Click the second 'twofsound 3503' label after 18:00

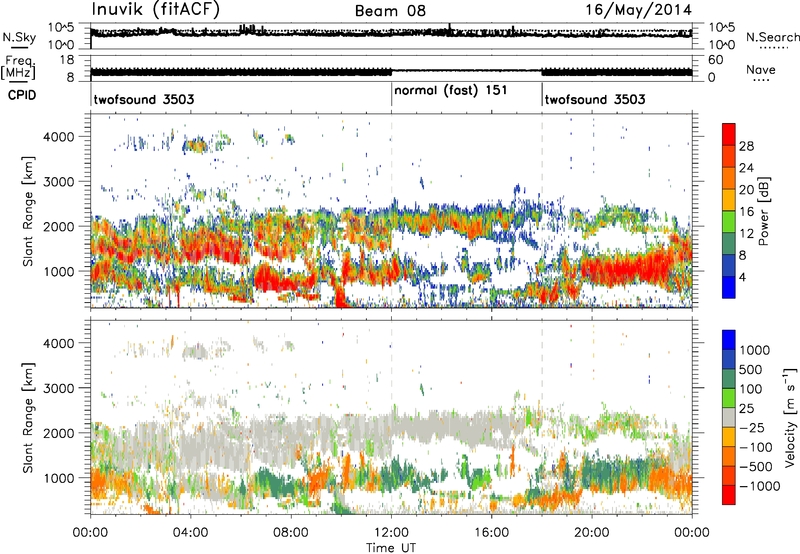pyautogui.click(x=595, y=99)
